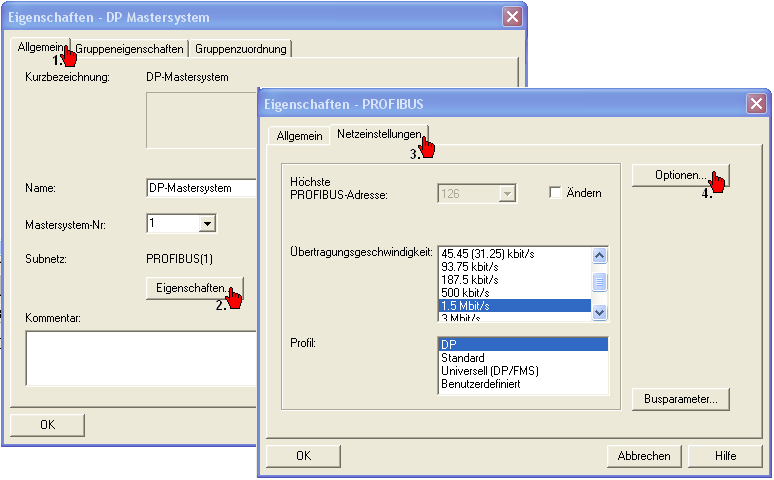Click OK in the PROFIBUS dialog

pyautogui.click(x=304, y=456)
